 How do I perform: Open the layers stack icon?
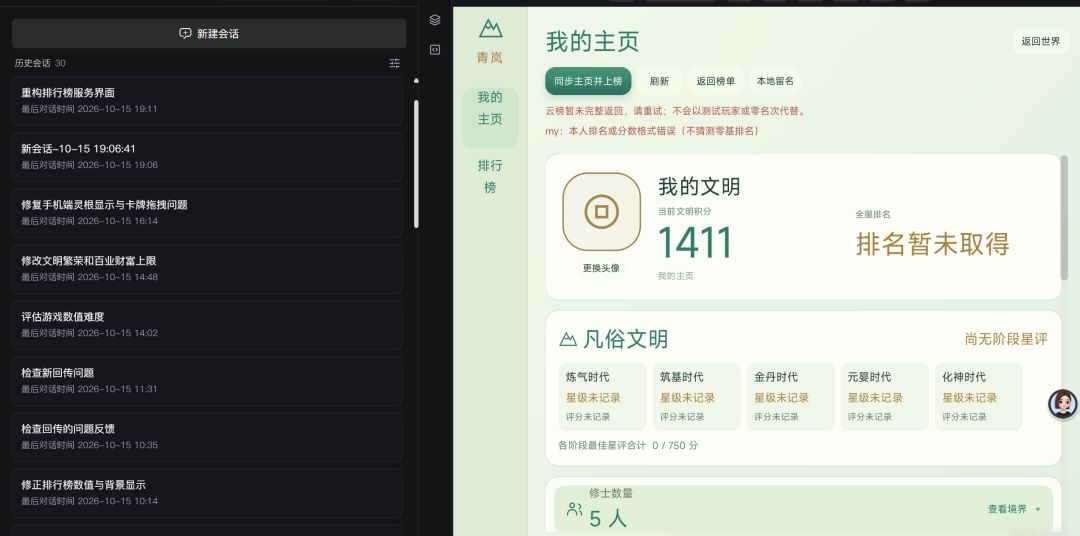[x=435, y=20]
